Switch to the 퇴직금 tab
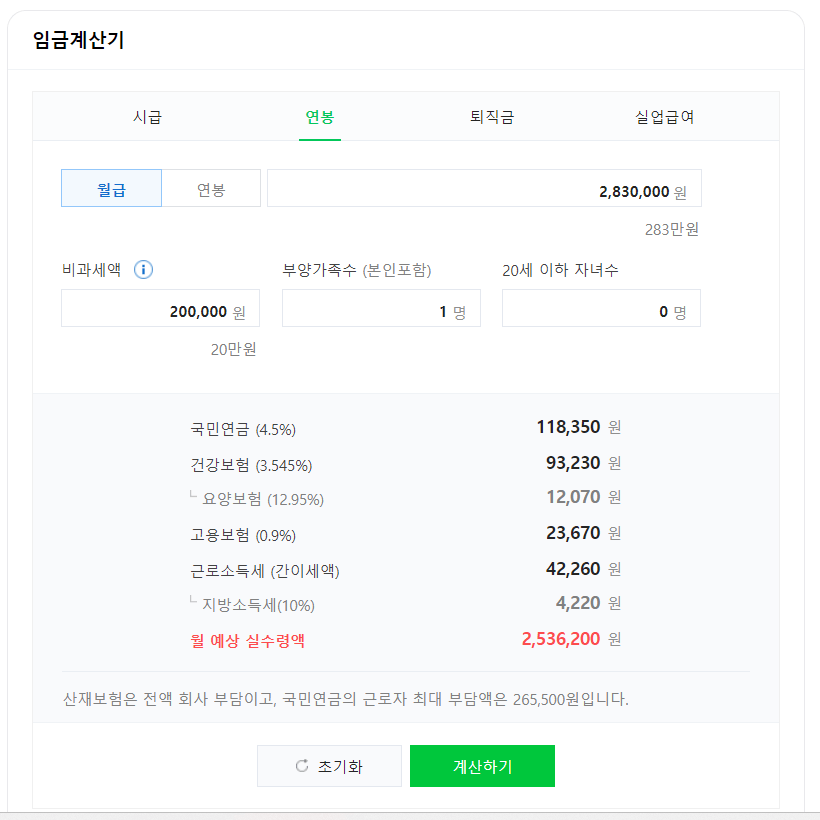The image size is (820, 820). (492, 117)
